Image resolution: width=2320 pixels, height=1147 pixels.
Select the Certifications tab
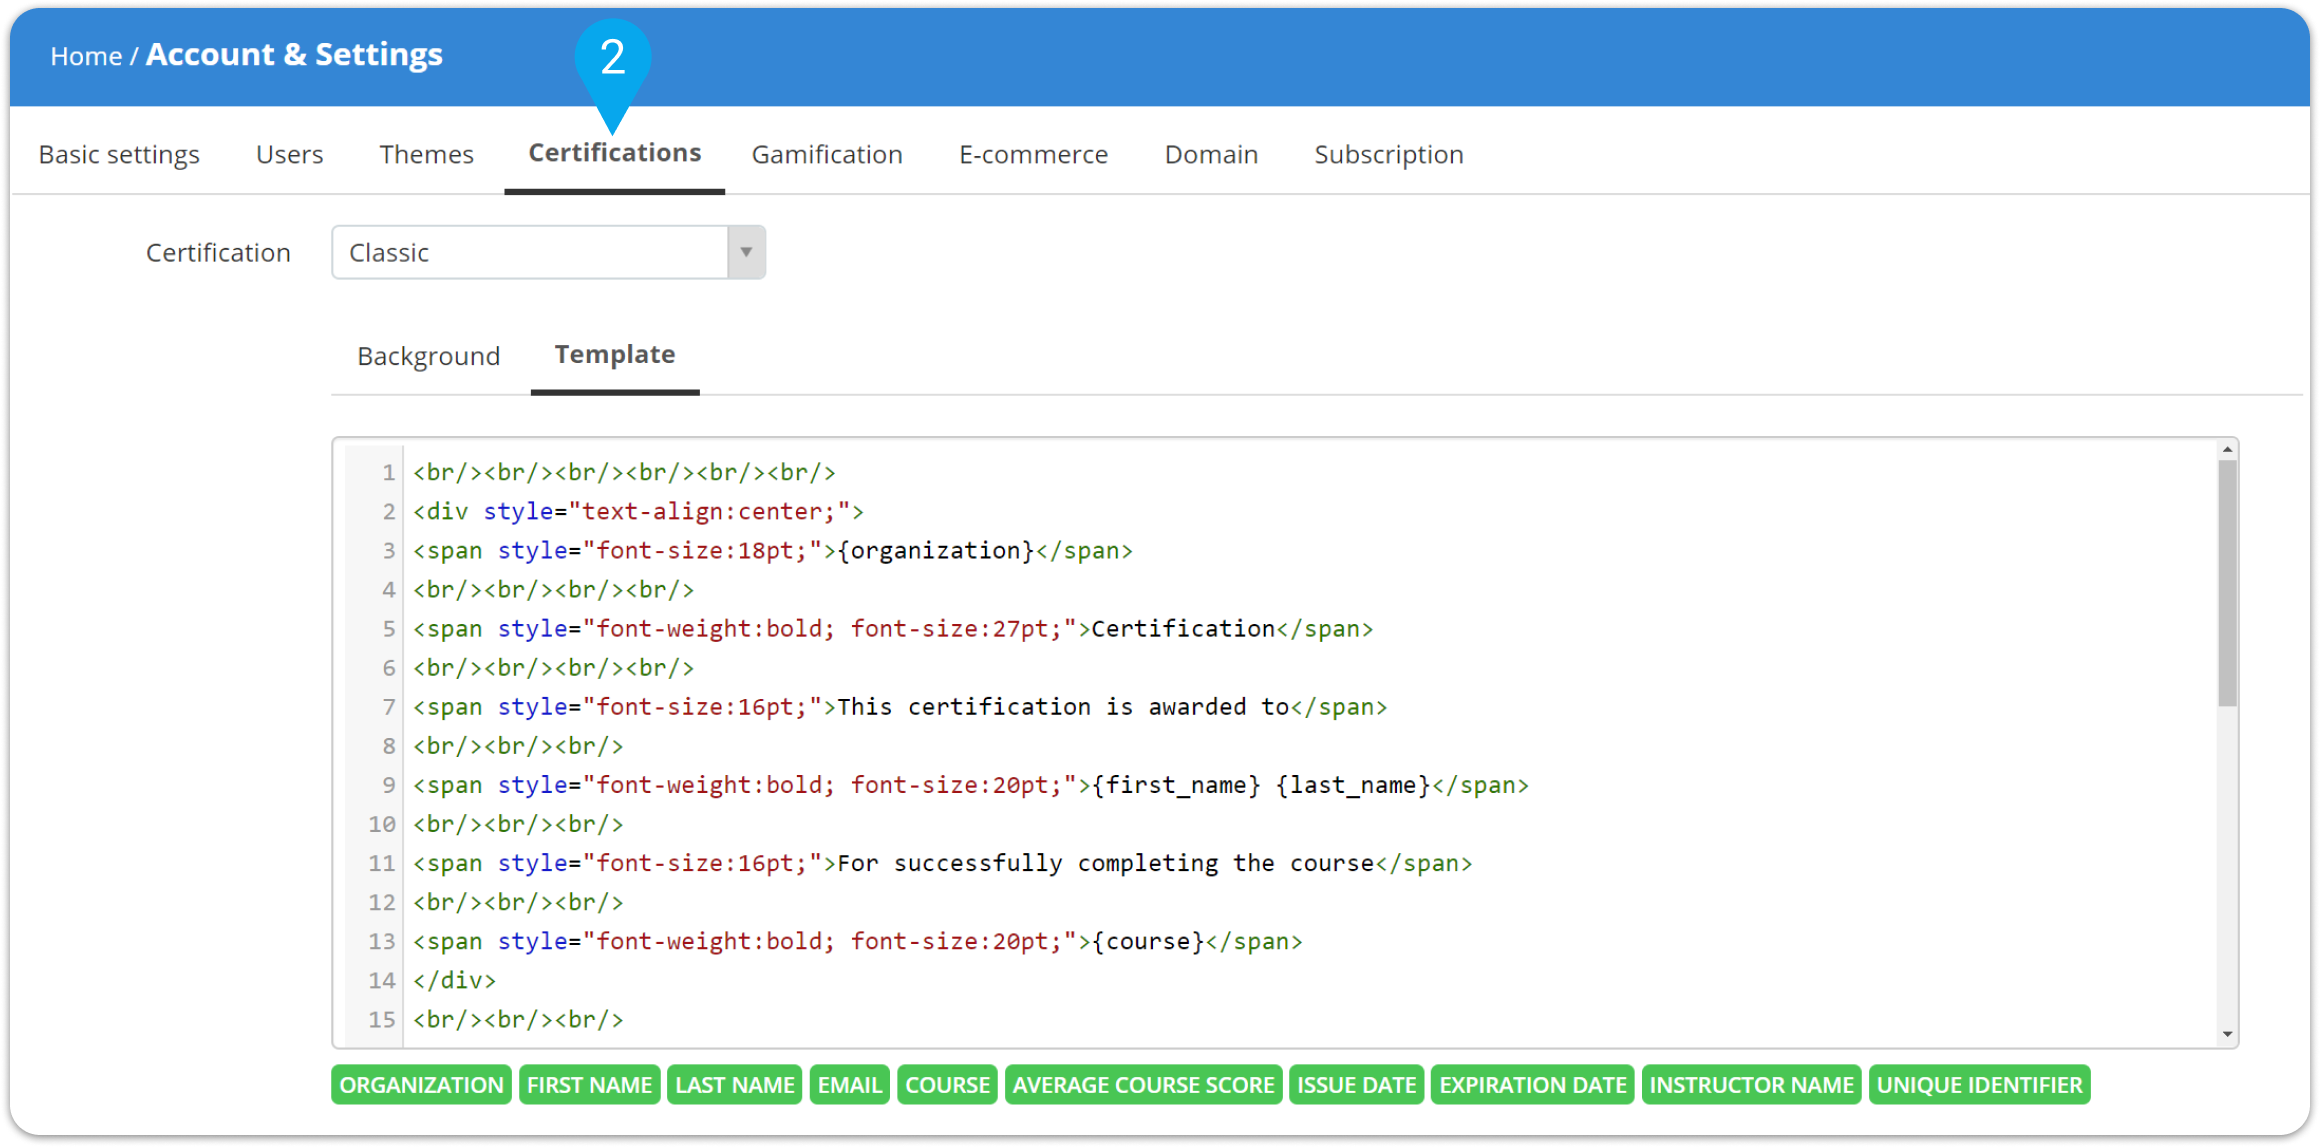click(614, 152)
